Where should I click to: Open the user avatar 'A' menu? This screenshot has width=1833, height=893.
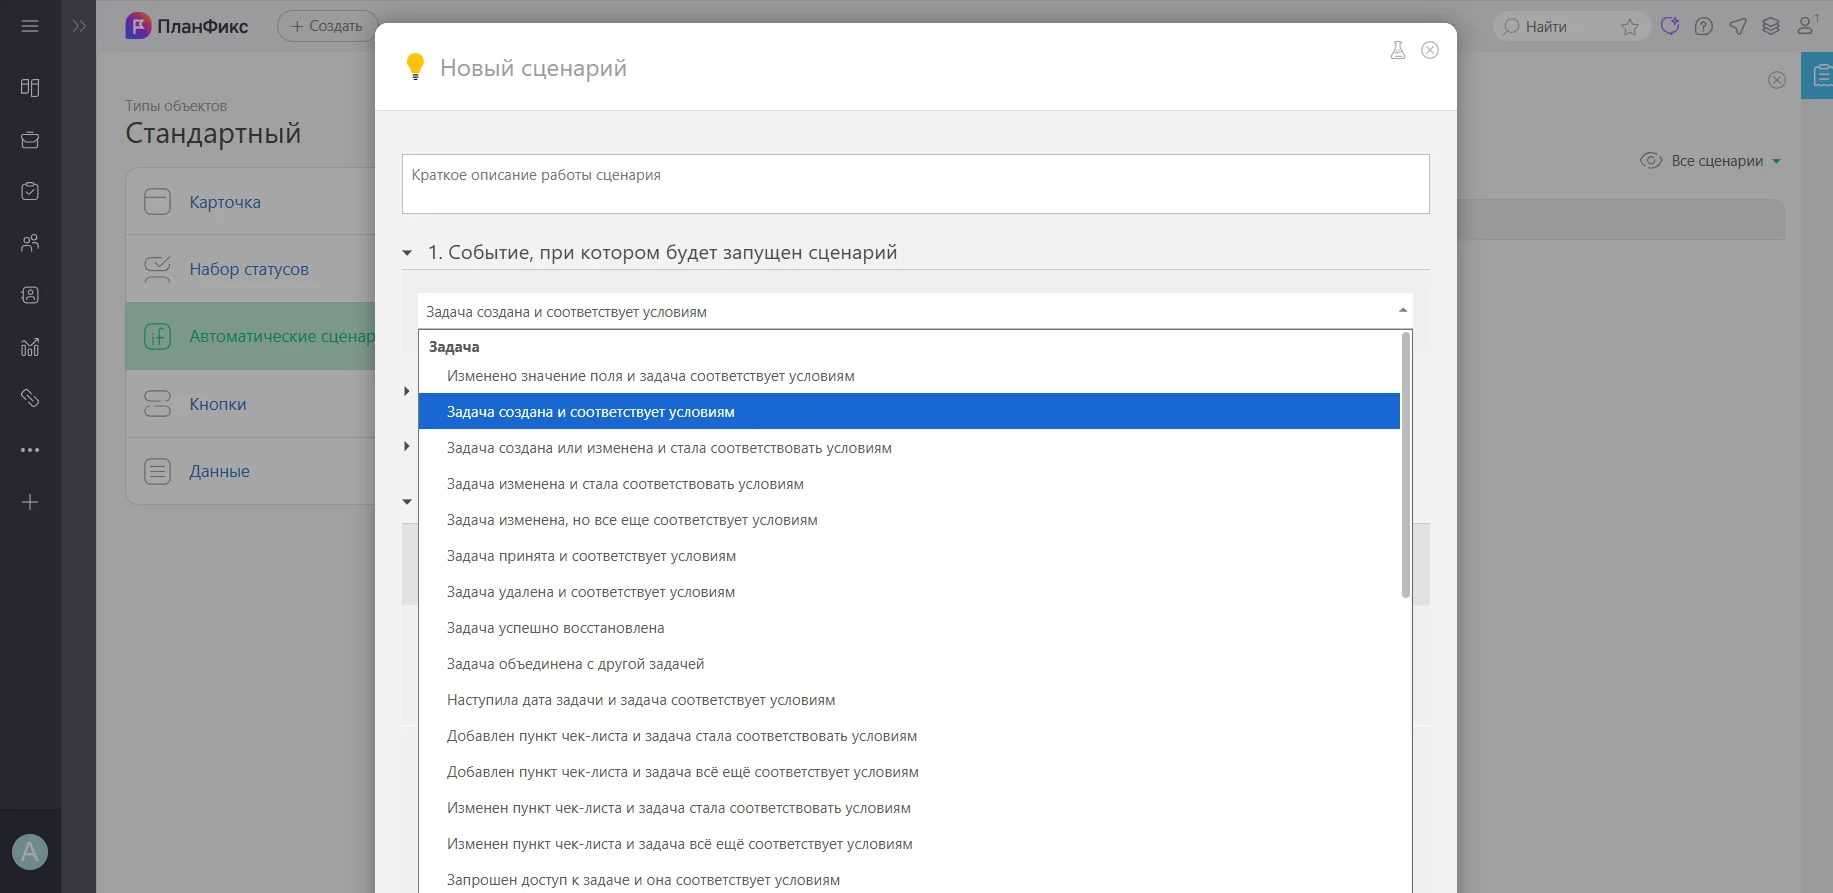click(30, 852)
